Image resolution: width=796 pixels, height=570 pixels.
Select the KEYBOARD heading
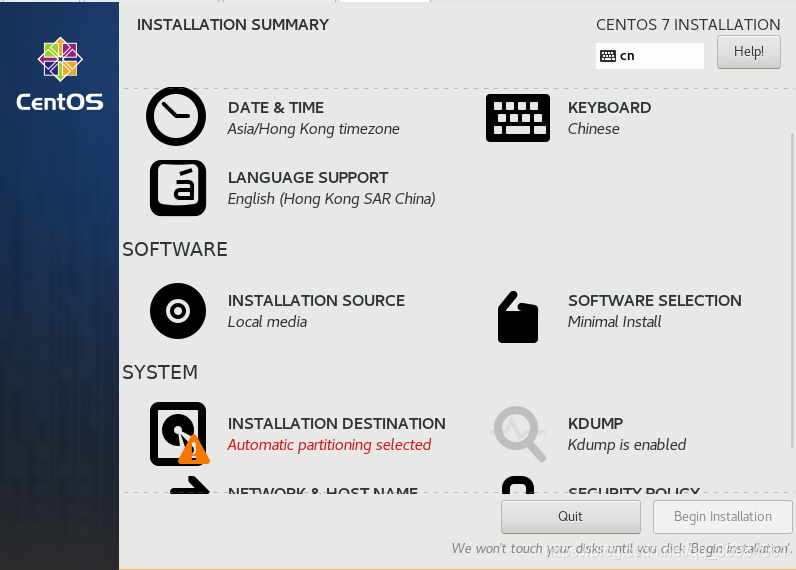(x=609, y=108)
